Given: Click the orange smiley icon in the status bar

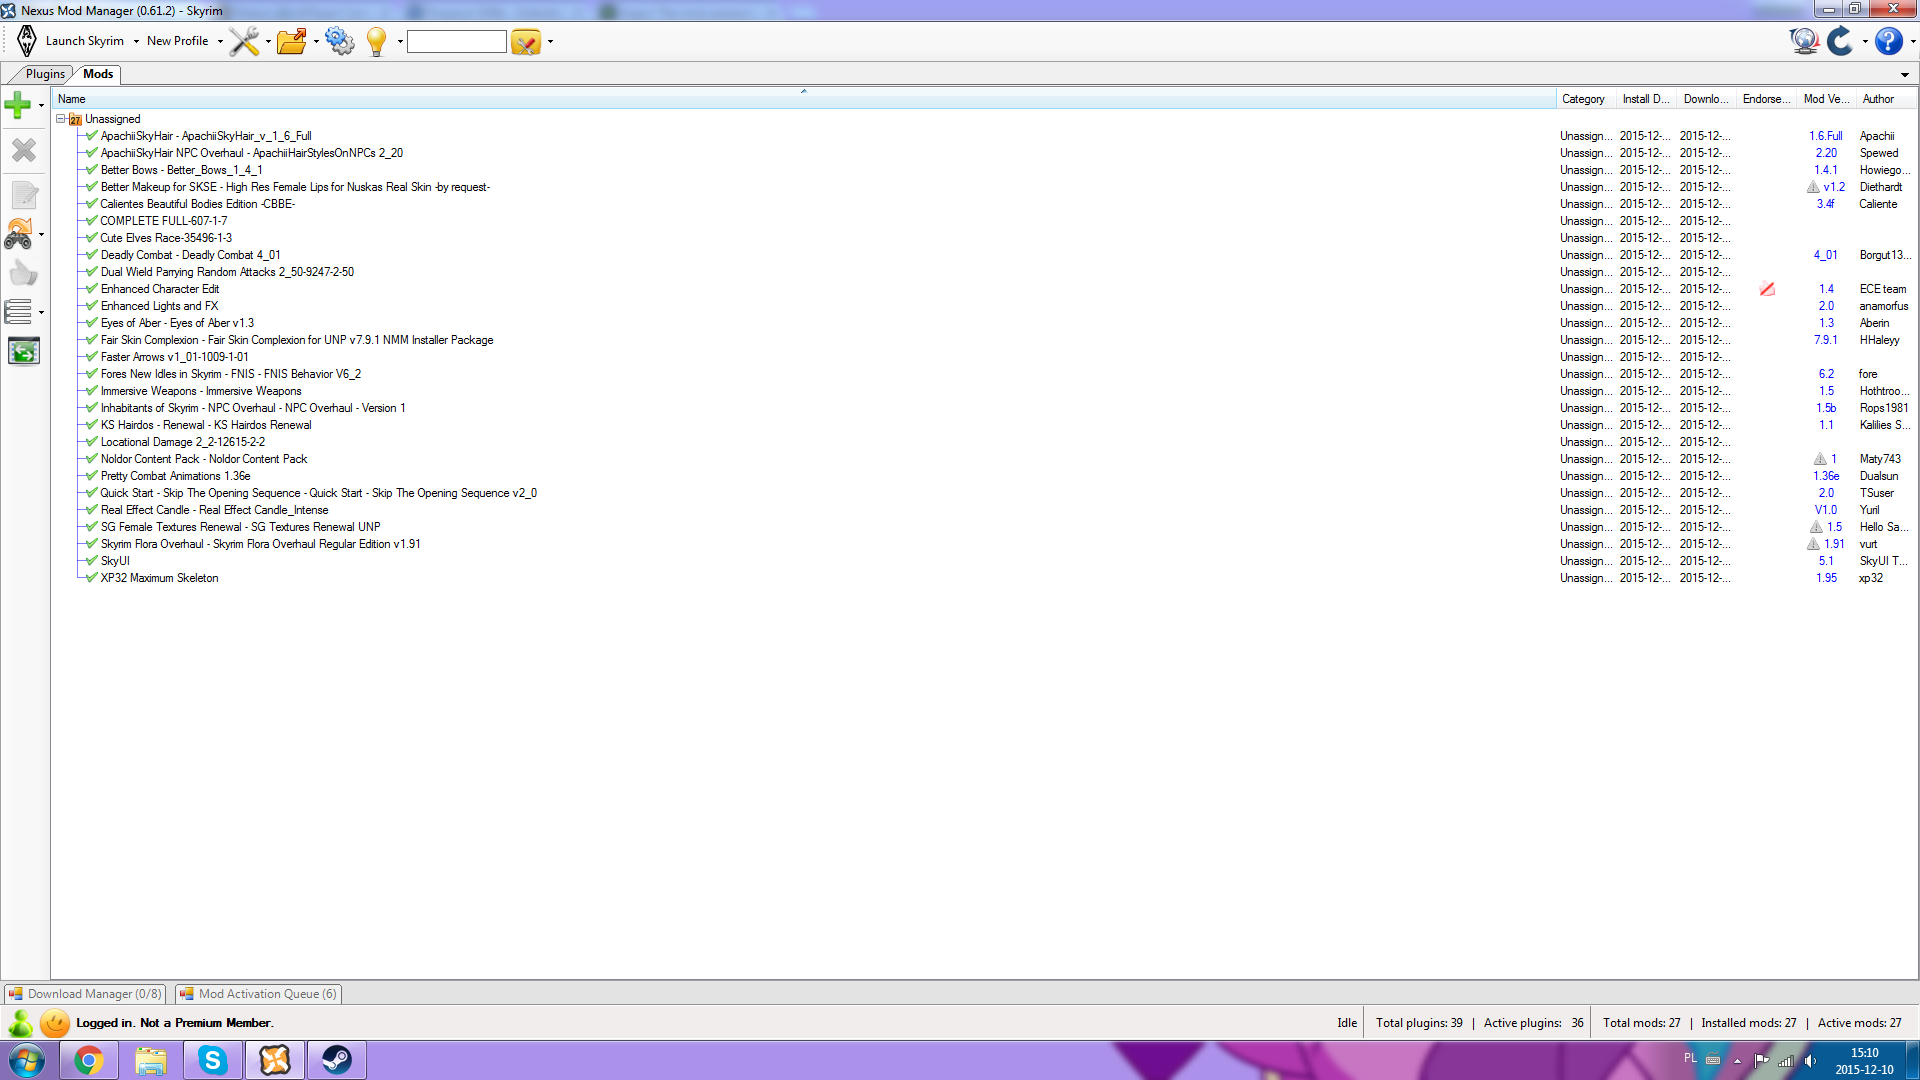Looking at the screenshot, I should [x=55, y=1023].
